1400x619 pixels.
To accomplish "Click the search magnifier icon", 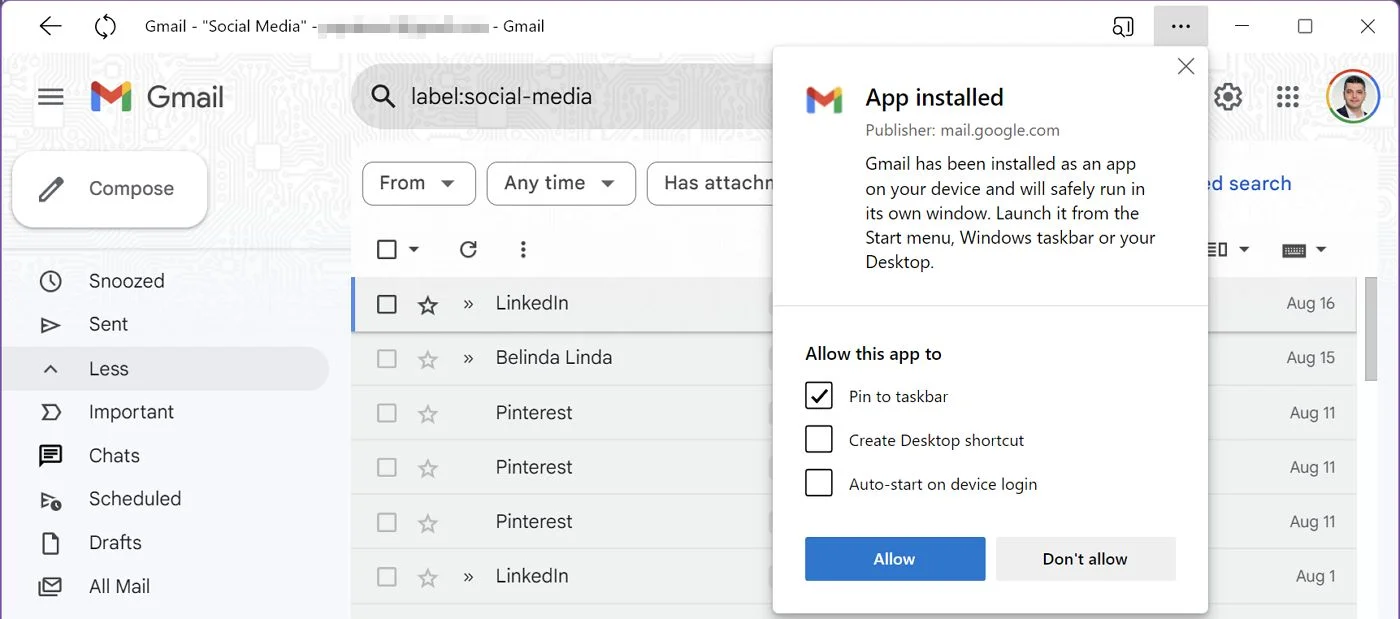I will click(x=382, y=96).
